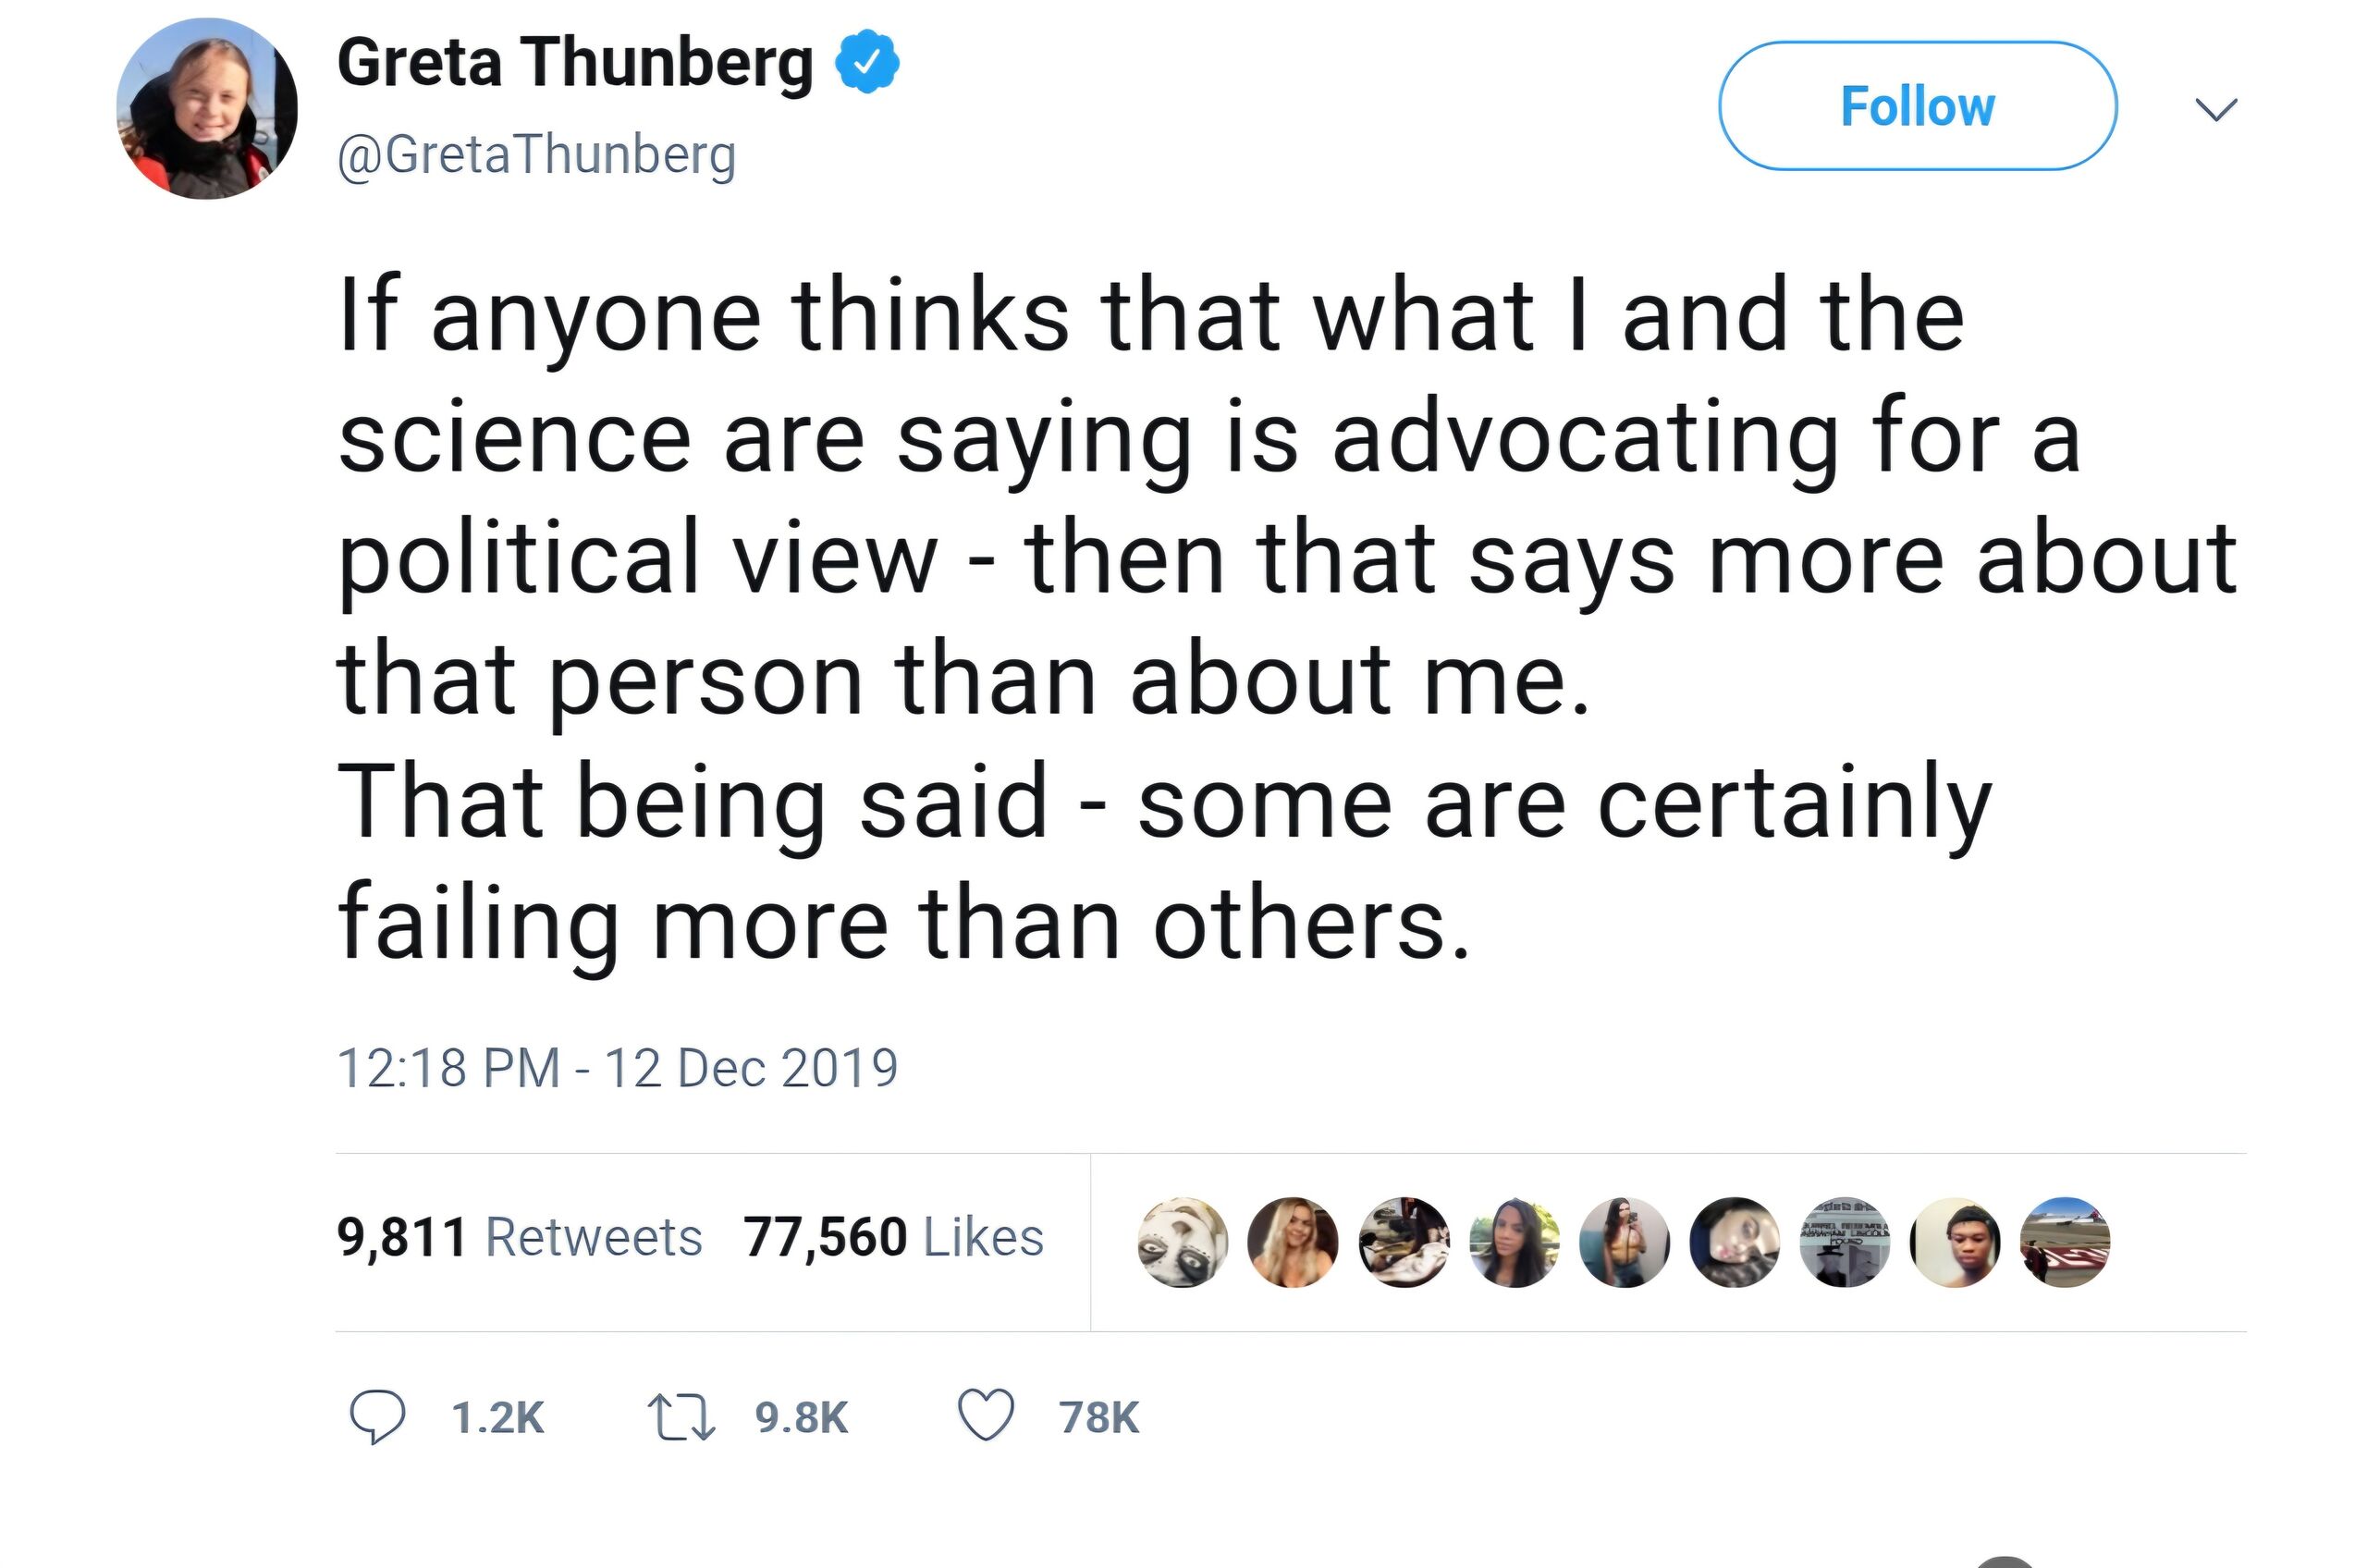Open Greta Thunberg's profile picture

click(x=207, y=108)
